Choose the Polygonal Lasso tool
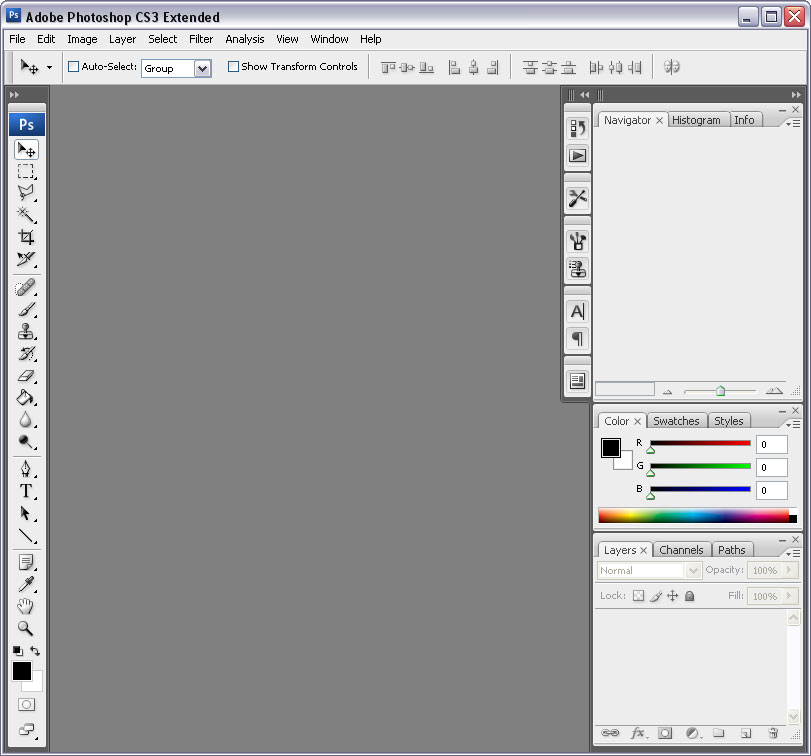The width and height of the screenshot is (811, 756). pos(26,193)
